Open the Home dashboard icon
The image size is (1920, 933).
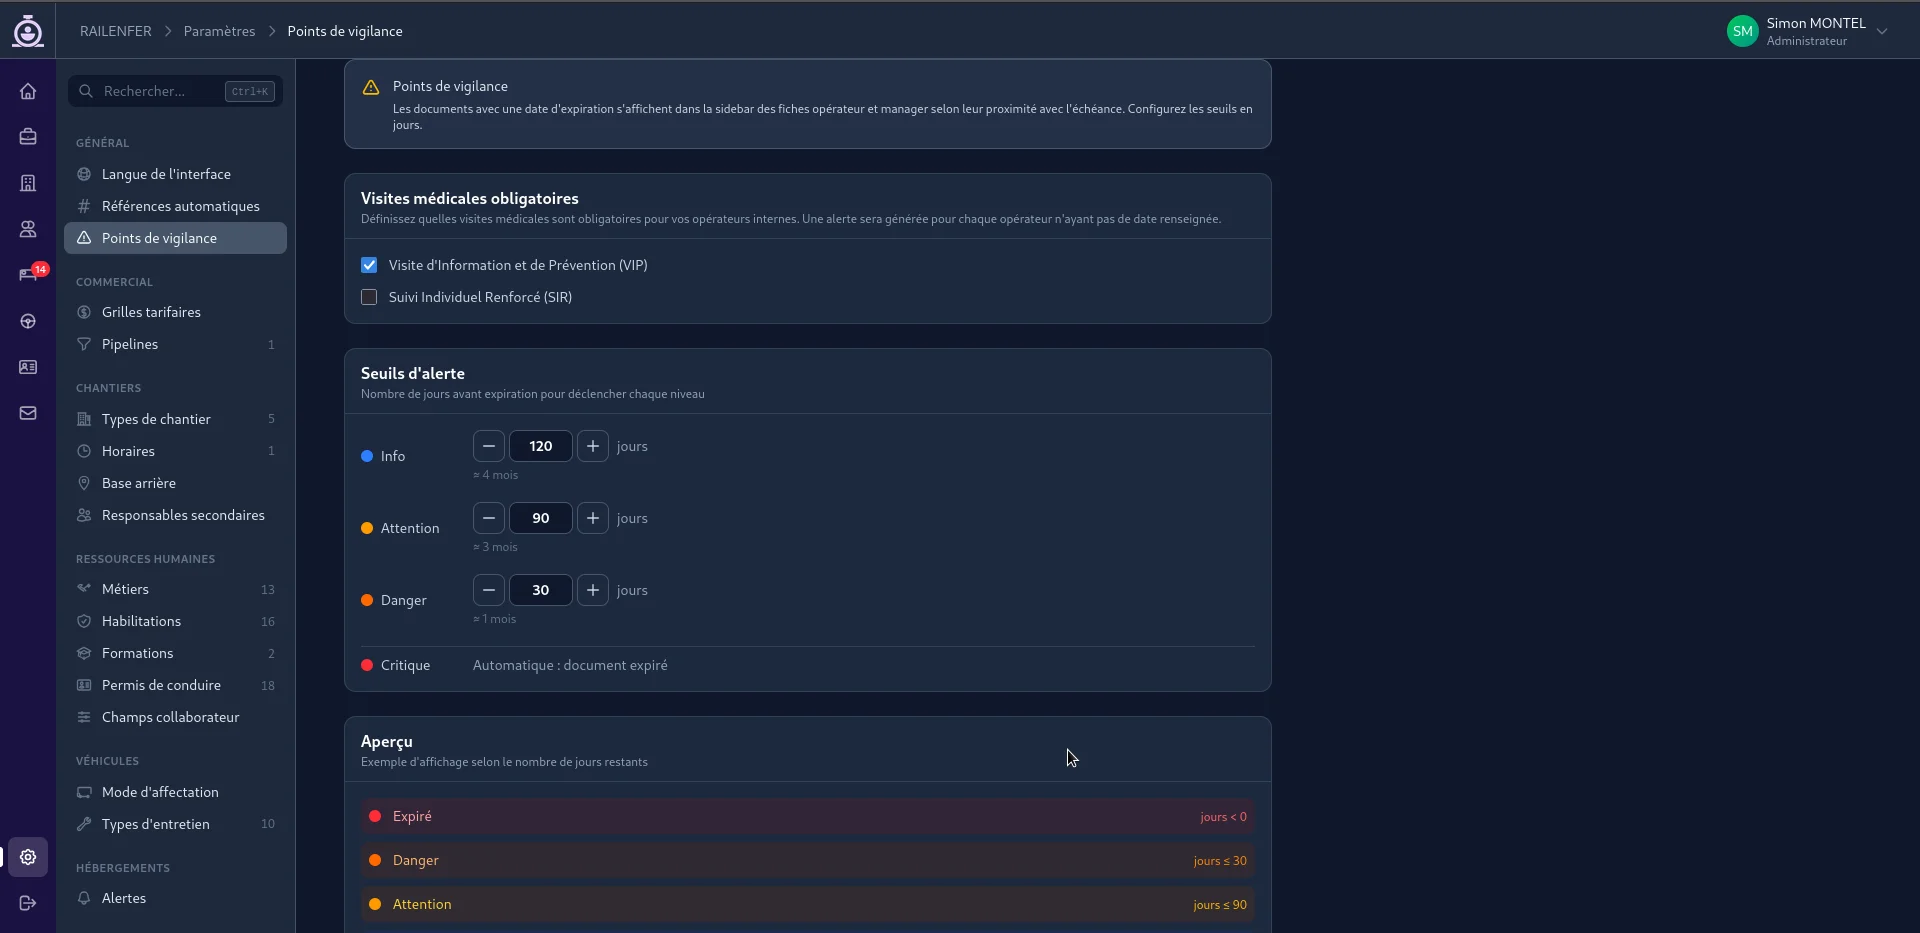27,91
